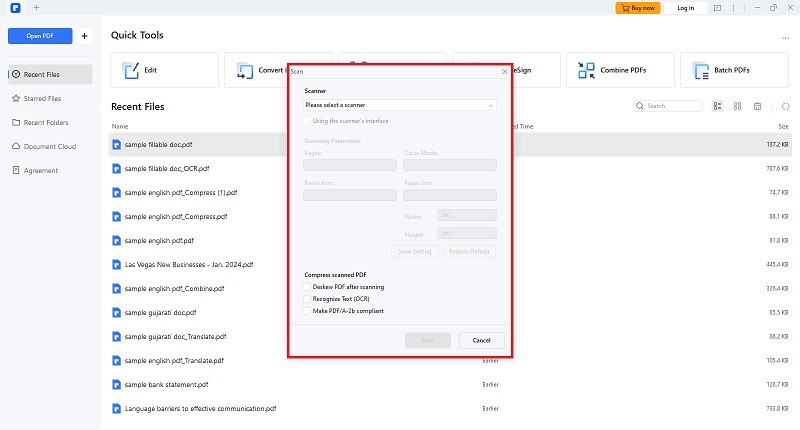Click the PDFelement app logo icon
Viewport: 800px width, 430px height.
(15, 8)
